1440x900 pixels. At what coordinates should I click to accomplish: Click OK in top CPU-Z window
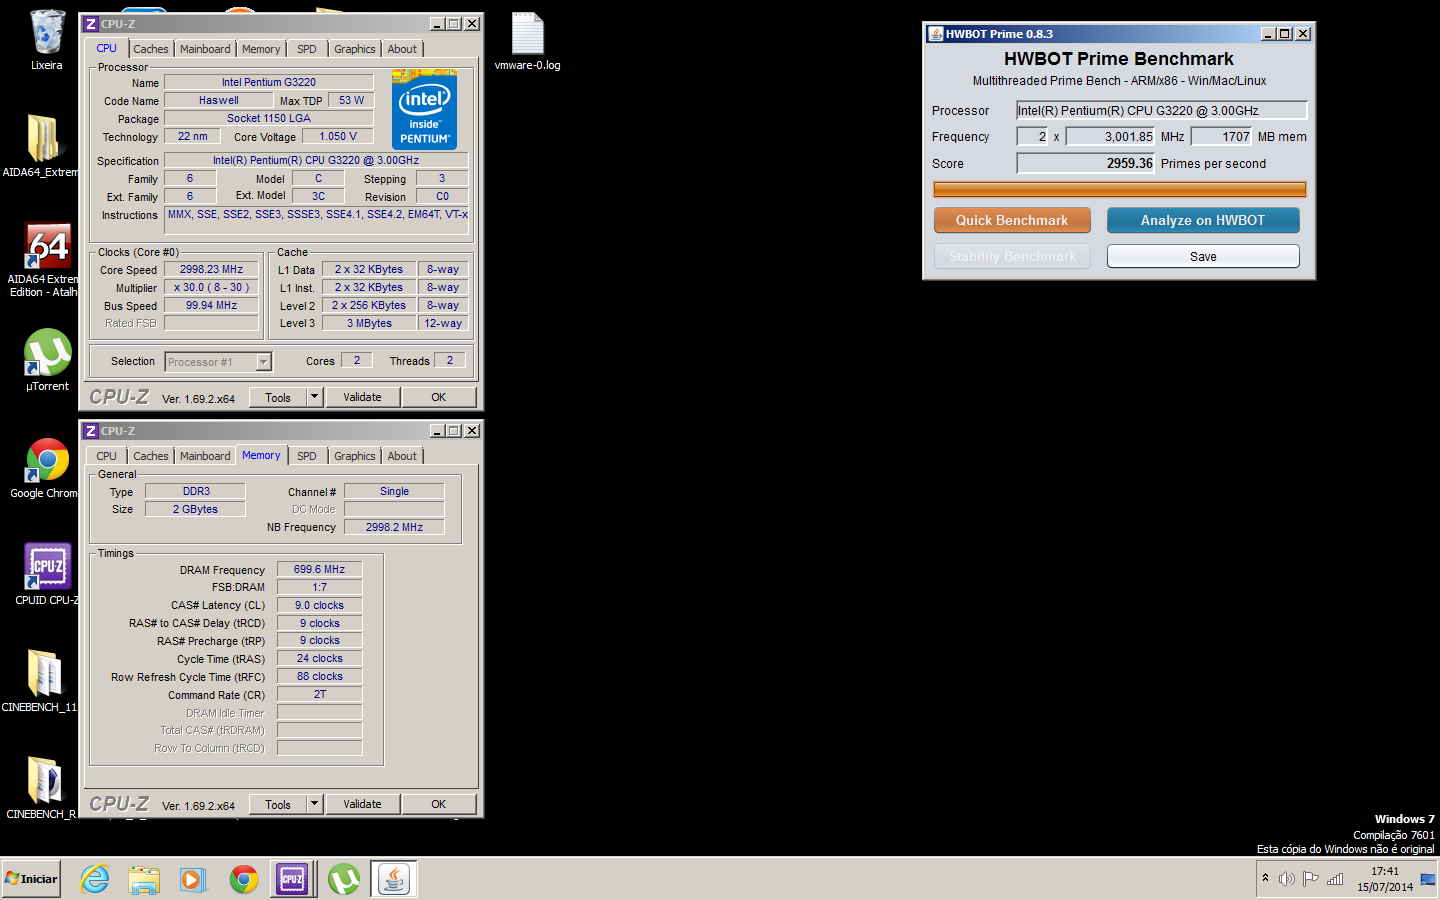(438, 397)
